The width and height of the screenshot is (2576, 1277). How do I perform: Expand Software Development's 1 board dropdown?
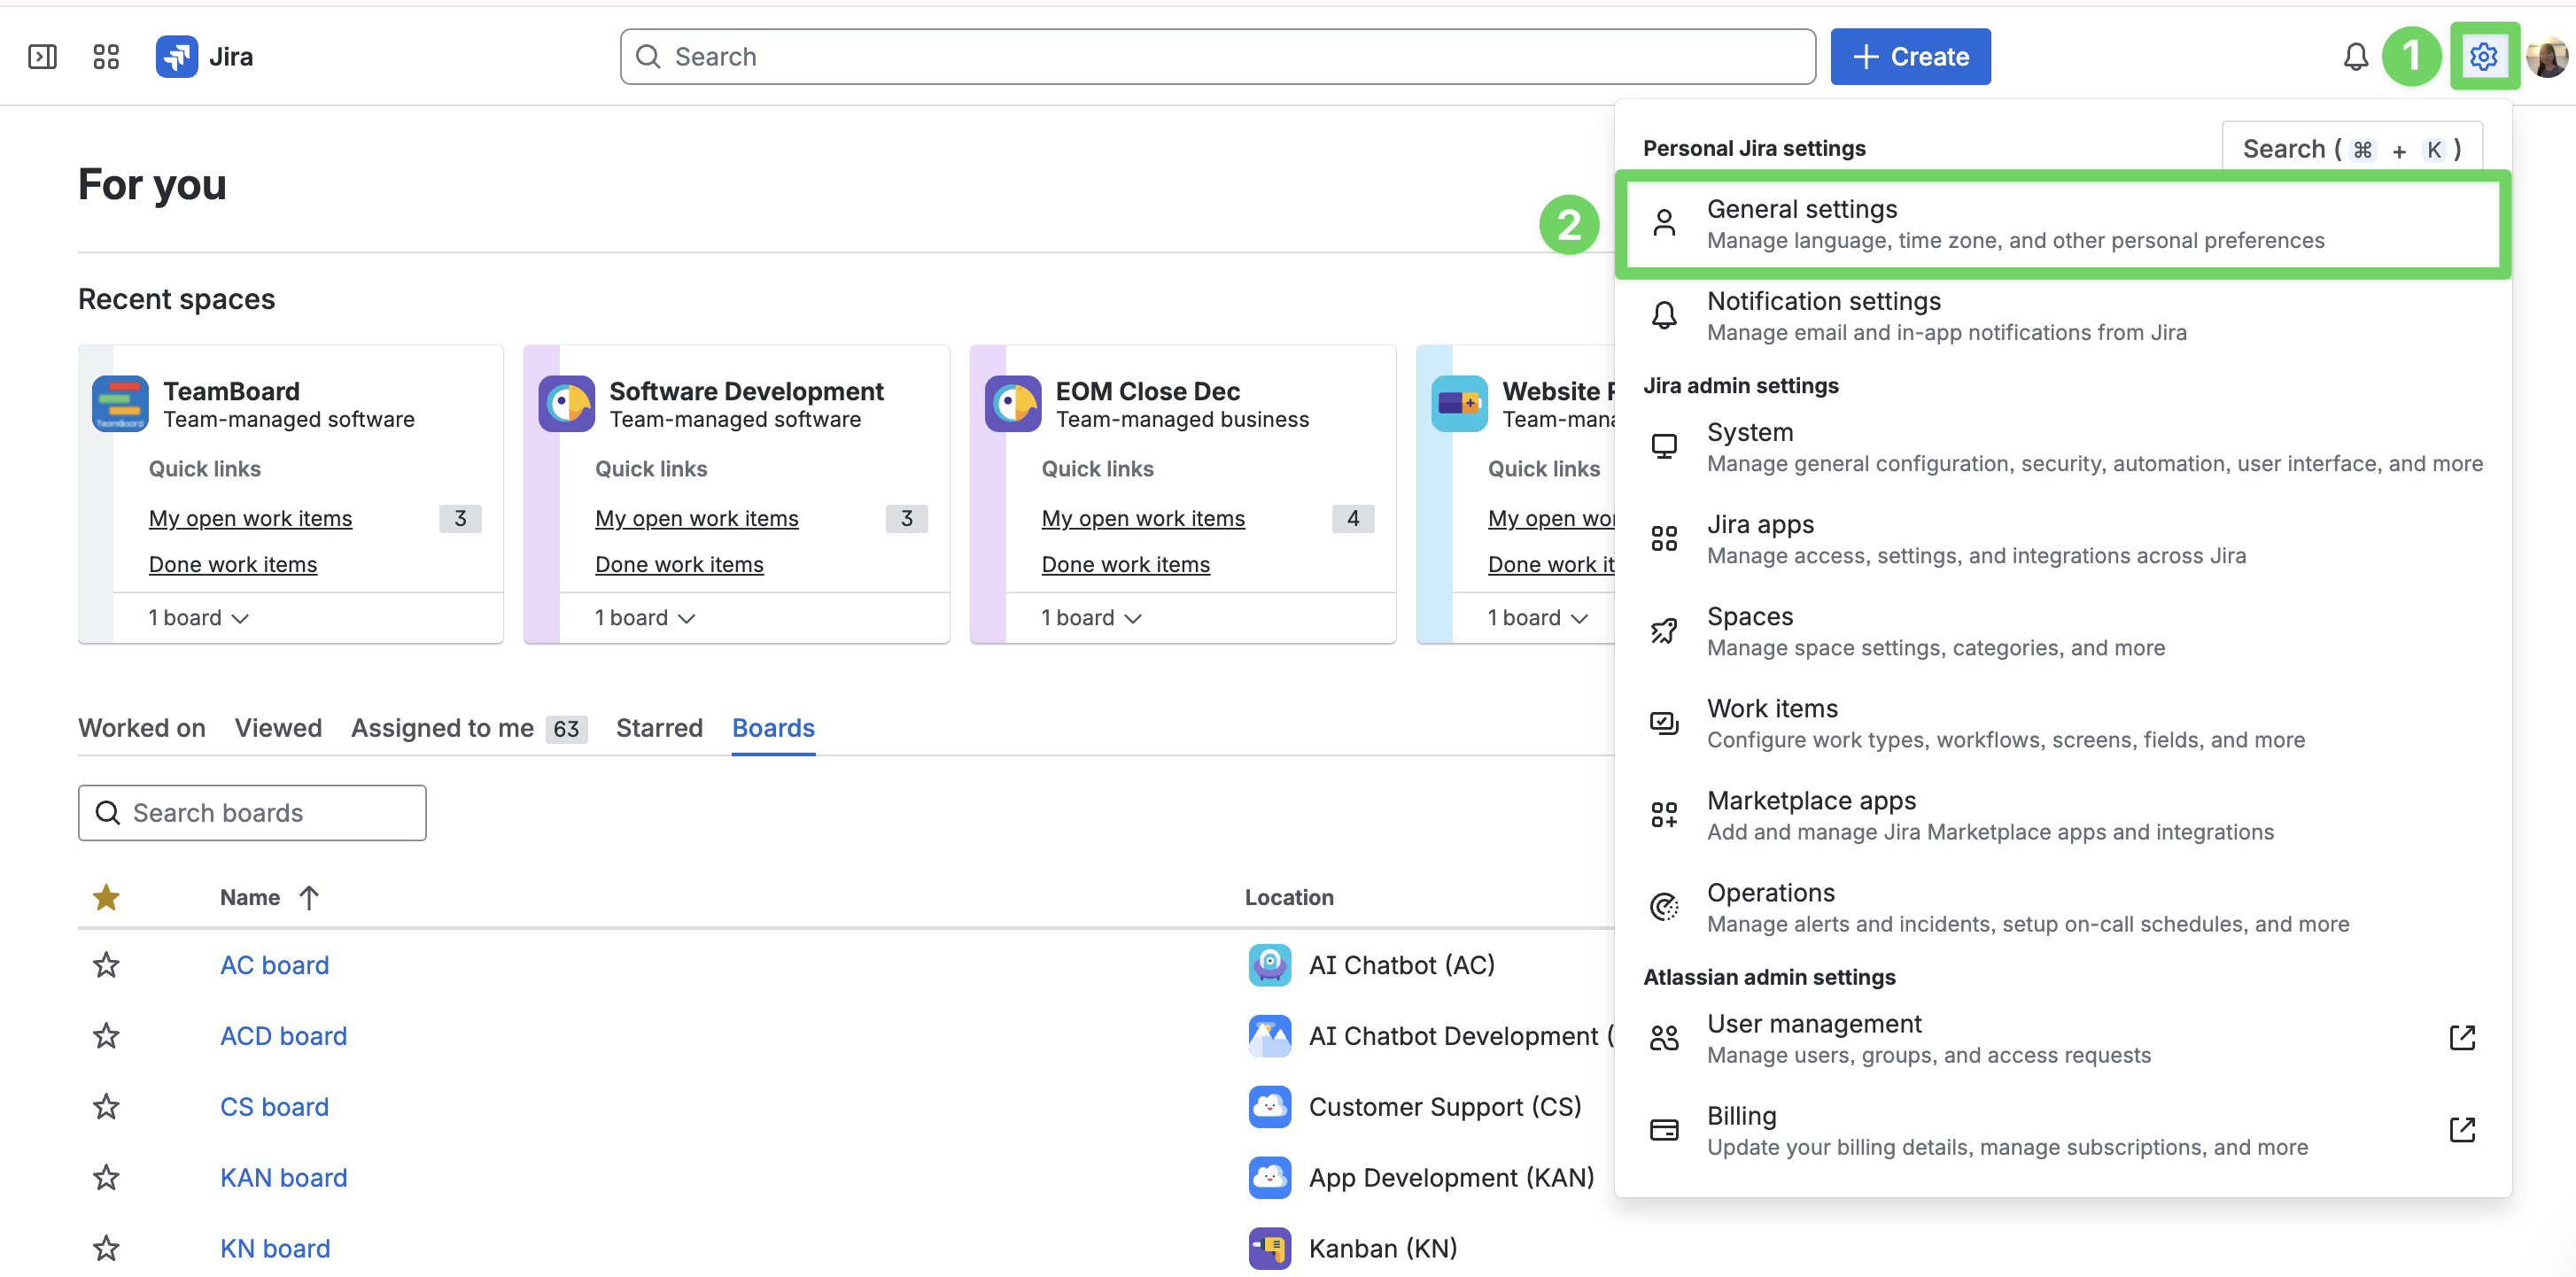pos(644,618)
